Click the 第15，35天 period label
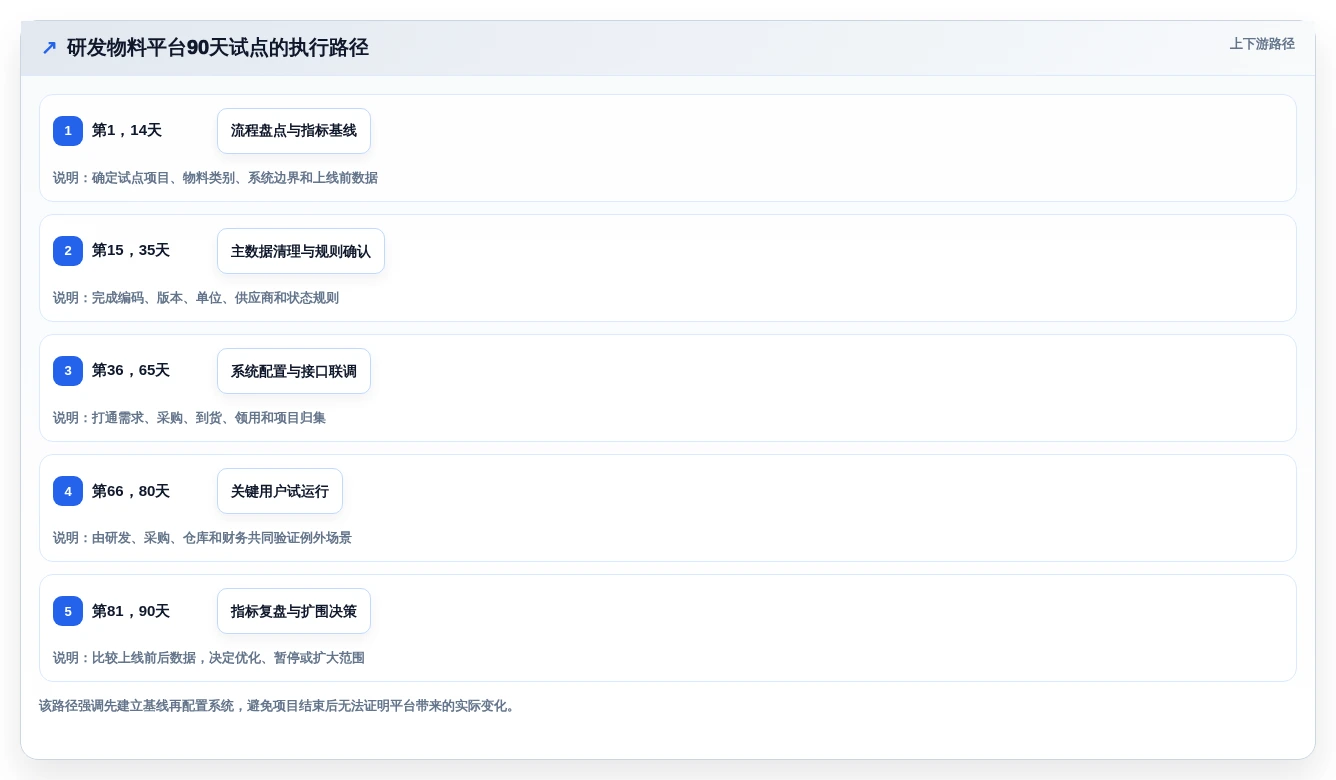1336x780 pixels. (131, 250)
